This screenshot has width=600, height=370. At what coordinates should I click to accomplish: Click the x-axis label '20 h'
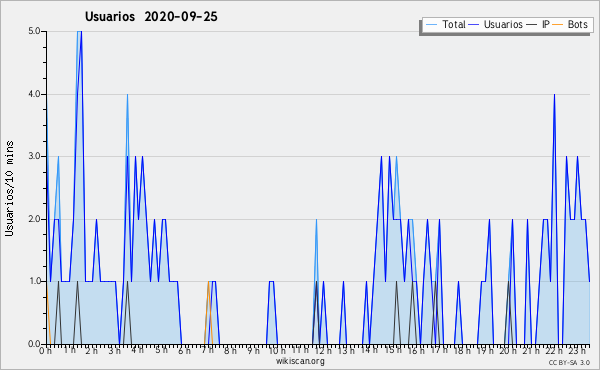tap(508, 351)
